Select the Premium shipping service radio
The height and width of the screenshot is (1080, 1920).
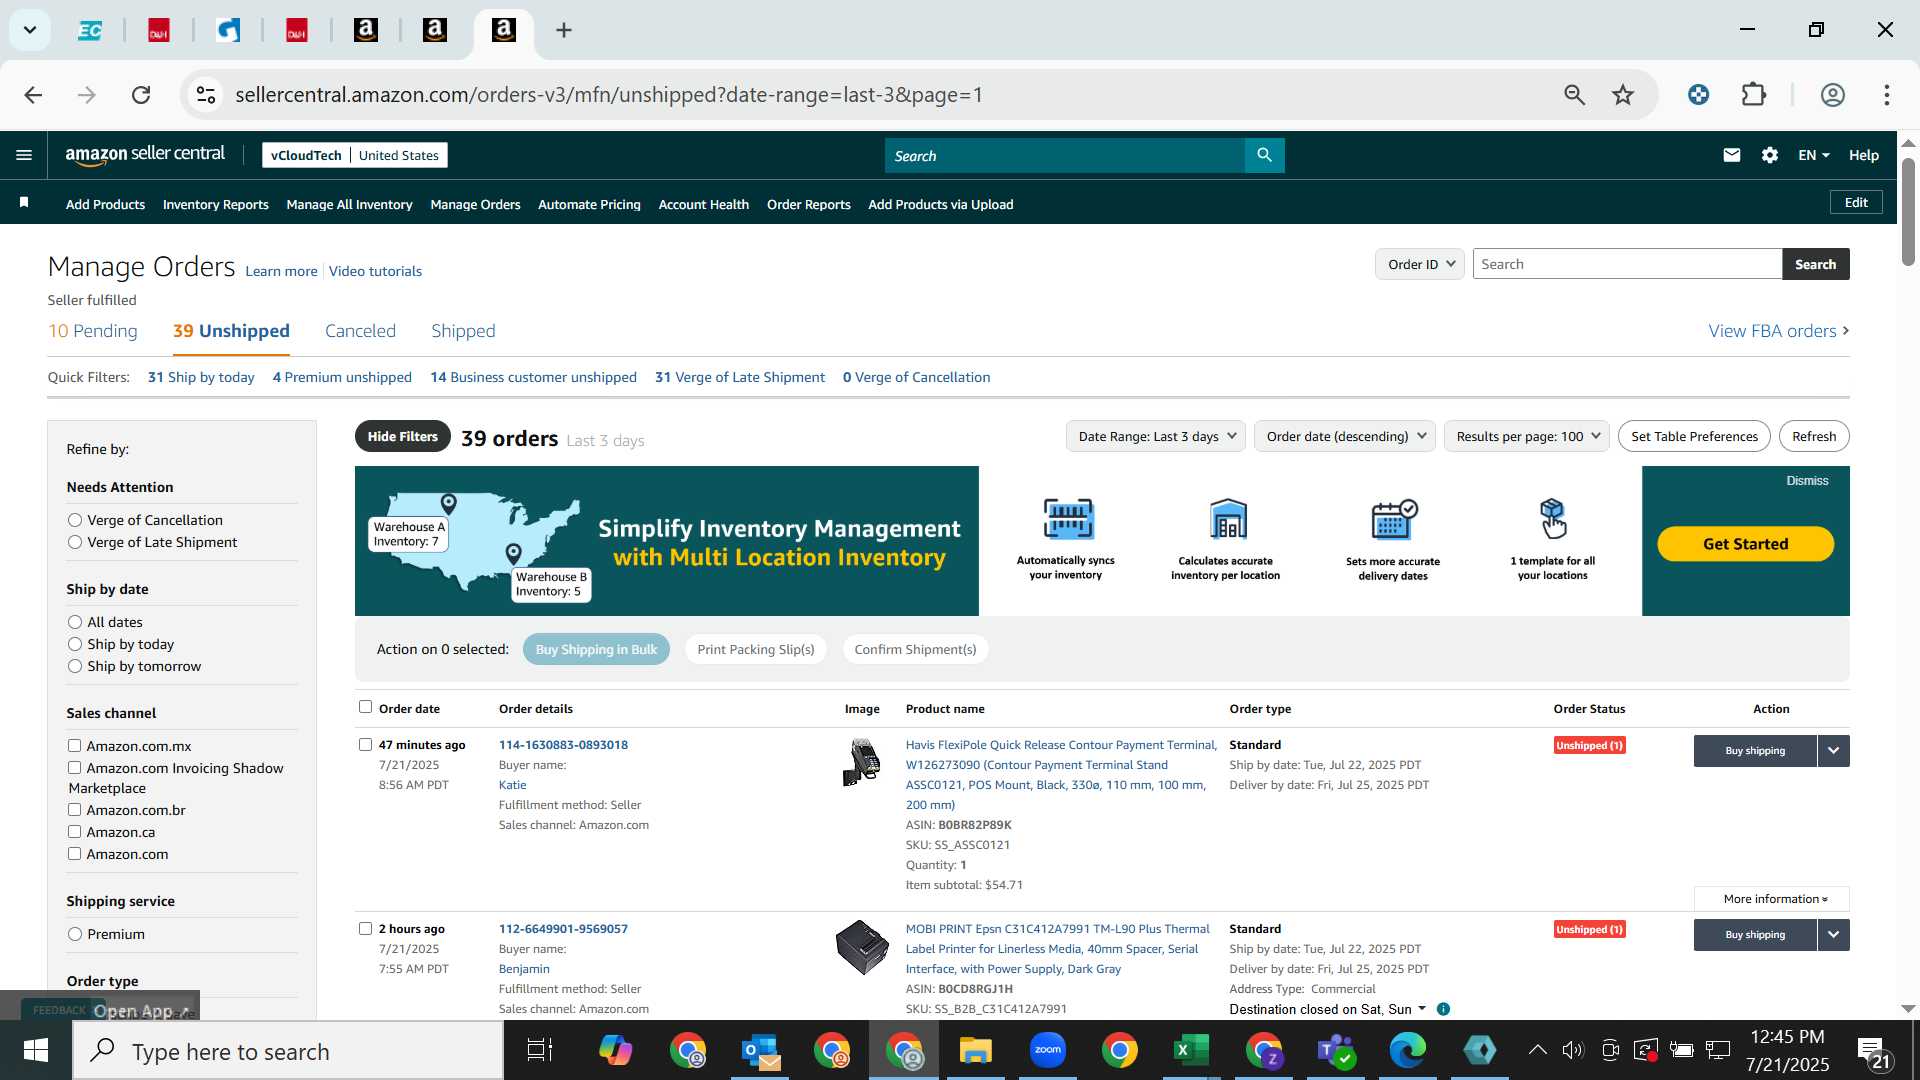click(75, 934)
